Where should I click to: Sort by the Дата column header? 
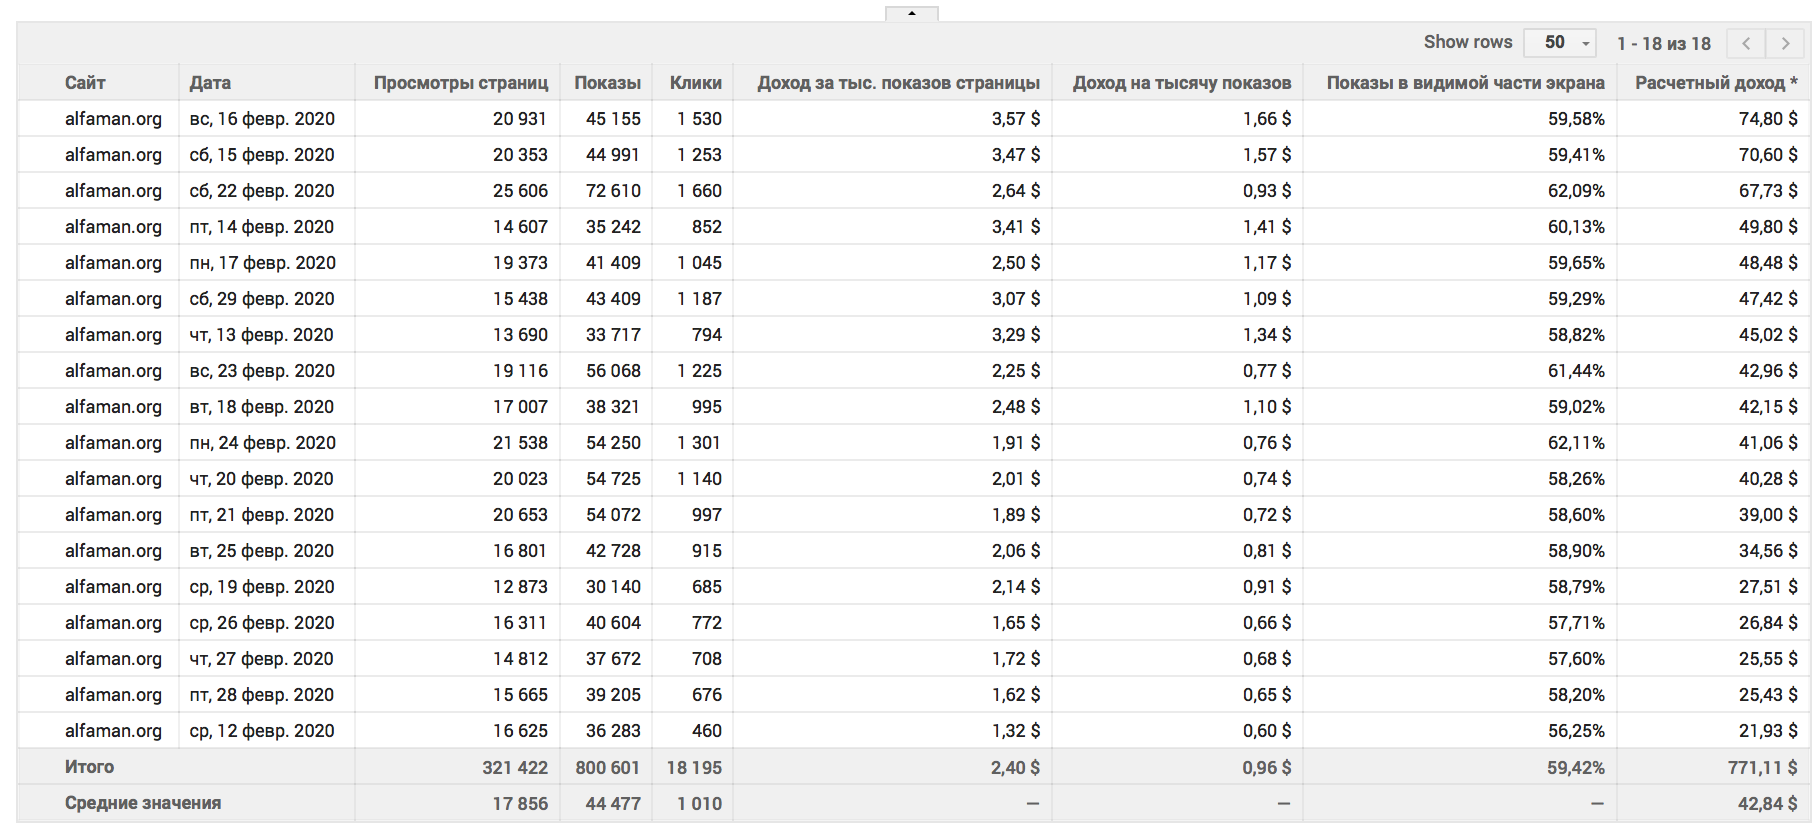(210, 83)
